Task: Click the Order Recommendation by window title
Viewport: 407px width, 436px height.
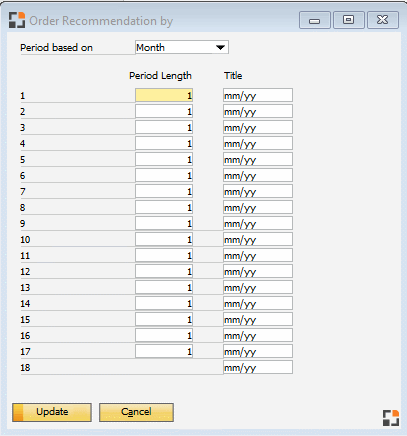Action: pyautogui.click(x=101, y=21)
